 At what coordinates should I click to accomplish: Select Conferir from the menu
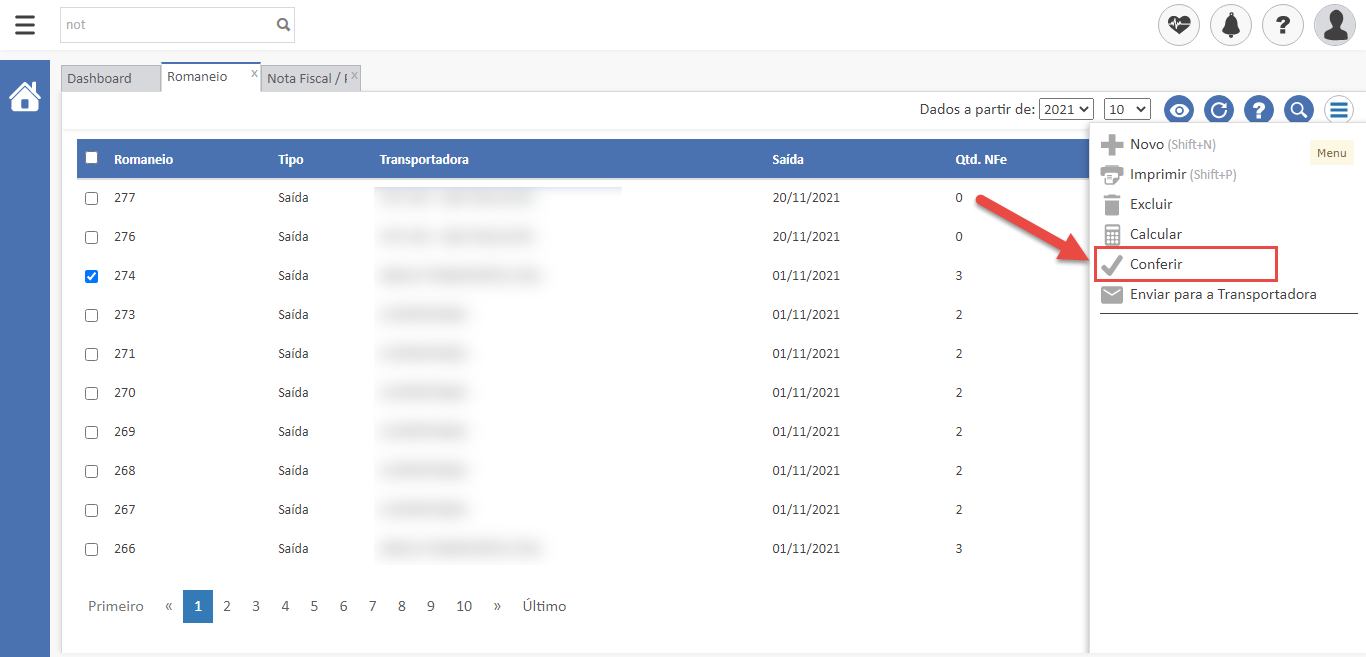(x=1156, y=264)
